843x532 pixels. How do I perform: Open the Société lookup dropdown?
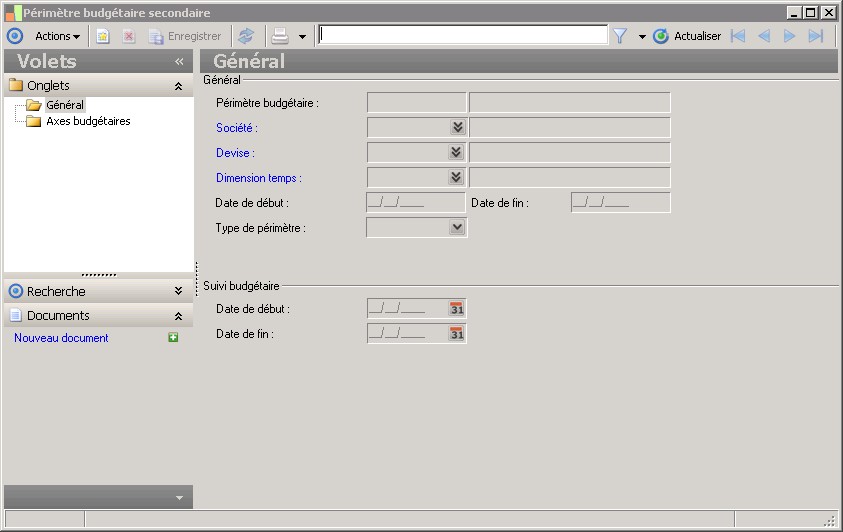tap(458, 127)
